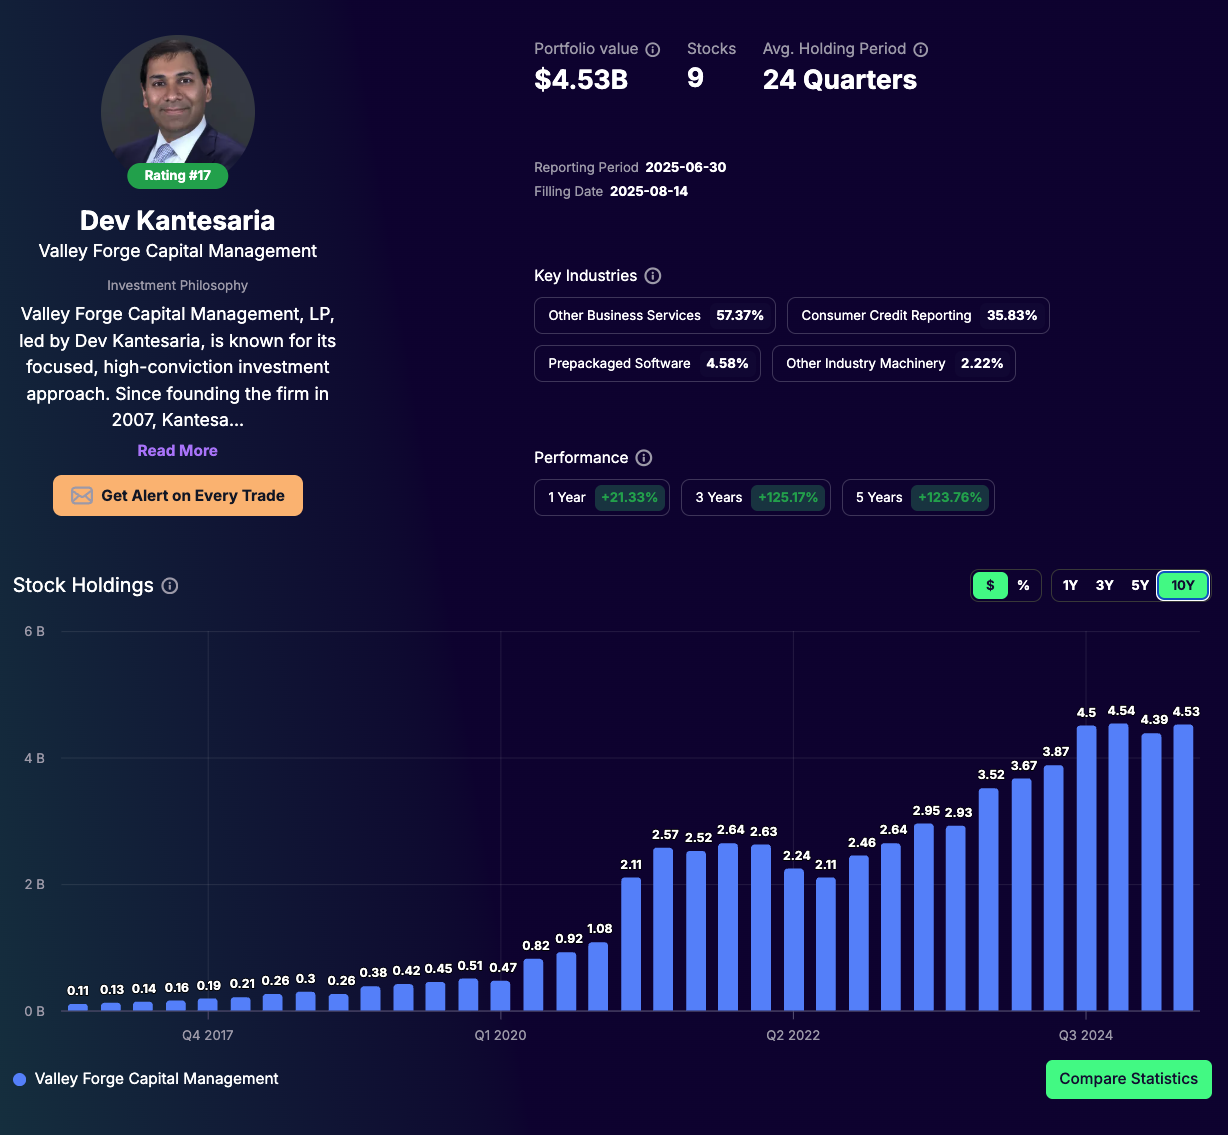The image size is (1228, 1135).
Task: Click blue legend dot for Valley Forge
Action: 19,1079
